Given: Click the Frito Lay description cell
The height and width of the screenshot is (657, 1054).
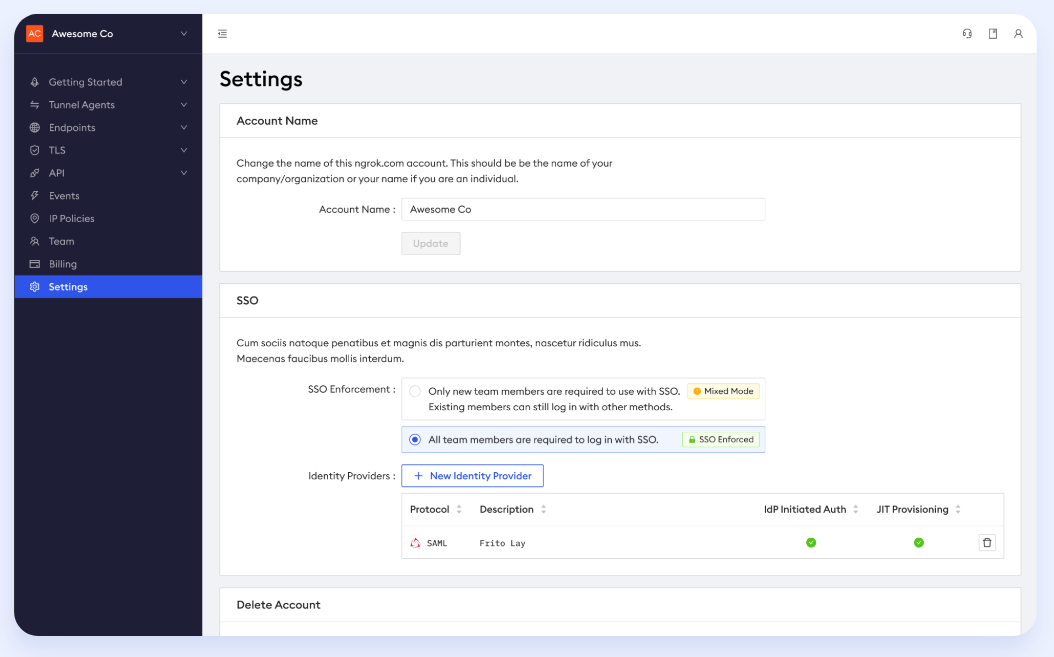Looking at the screenshot, I should click(502, 543).
